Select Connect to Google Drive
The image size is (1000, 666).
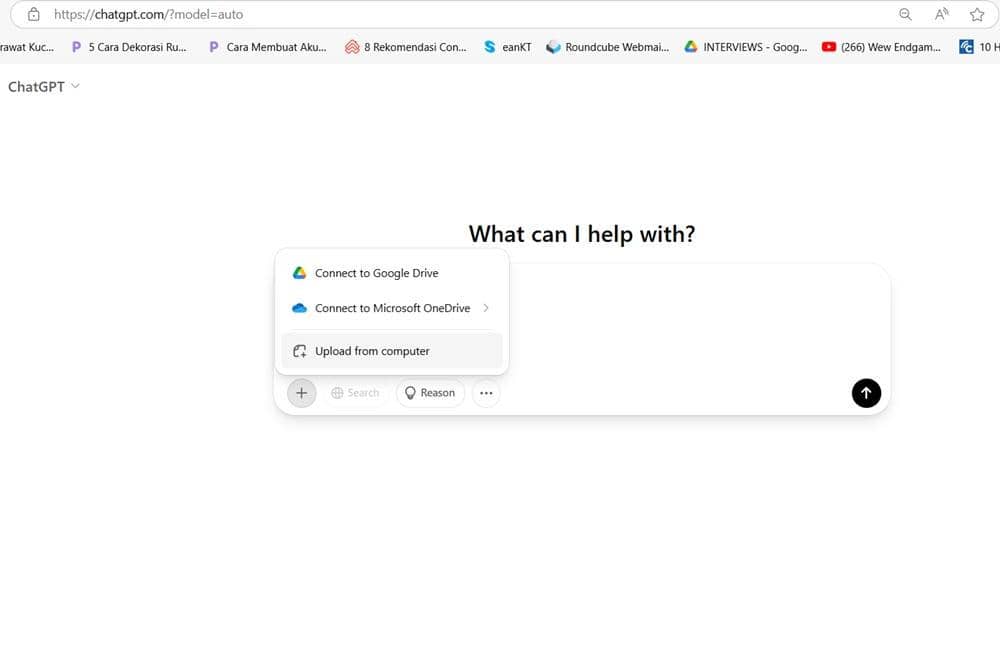pos(376,273)
